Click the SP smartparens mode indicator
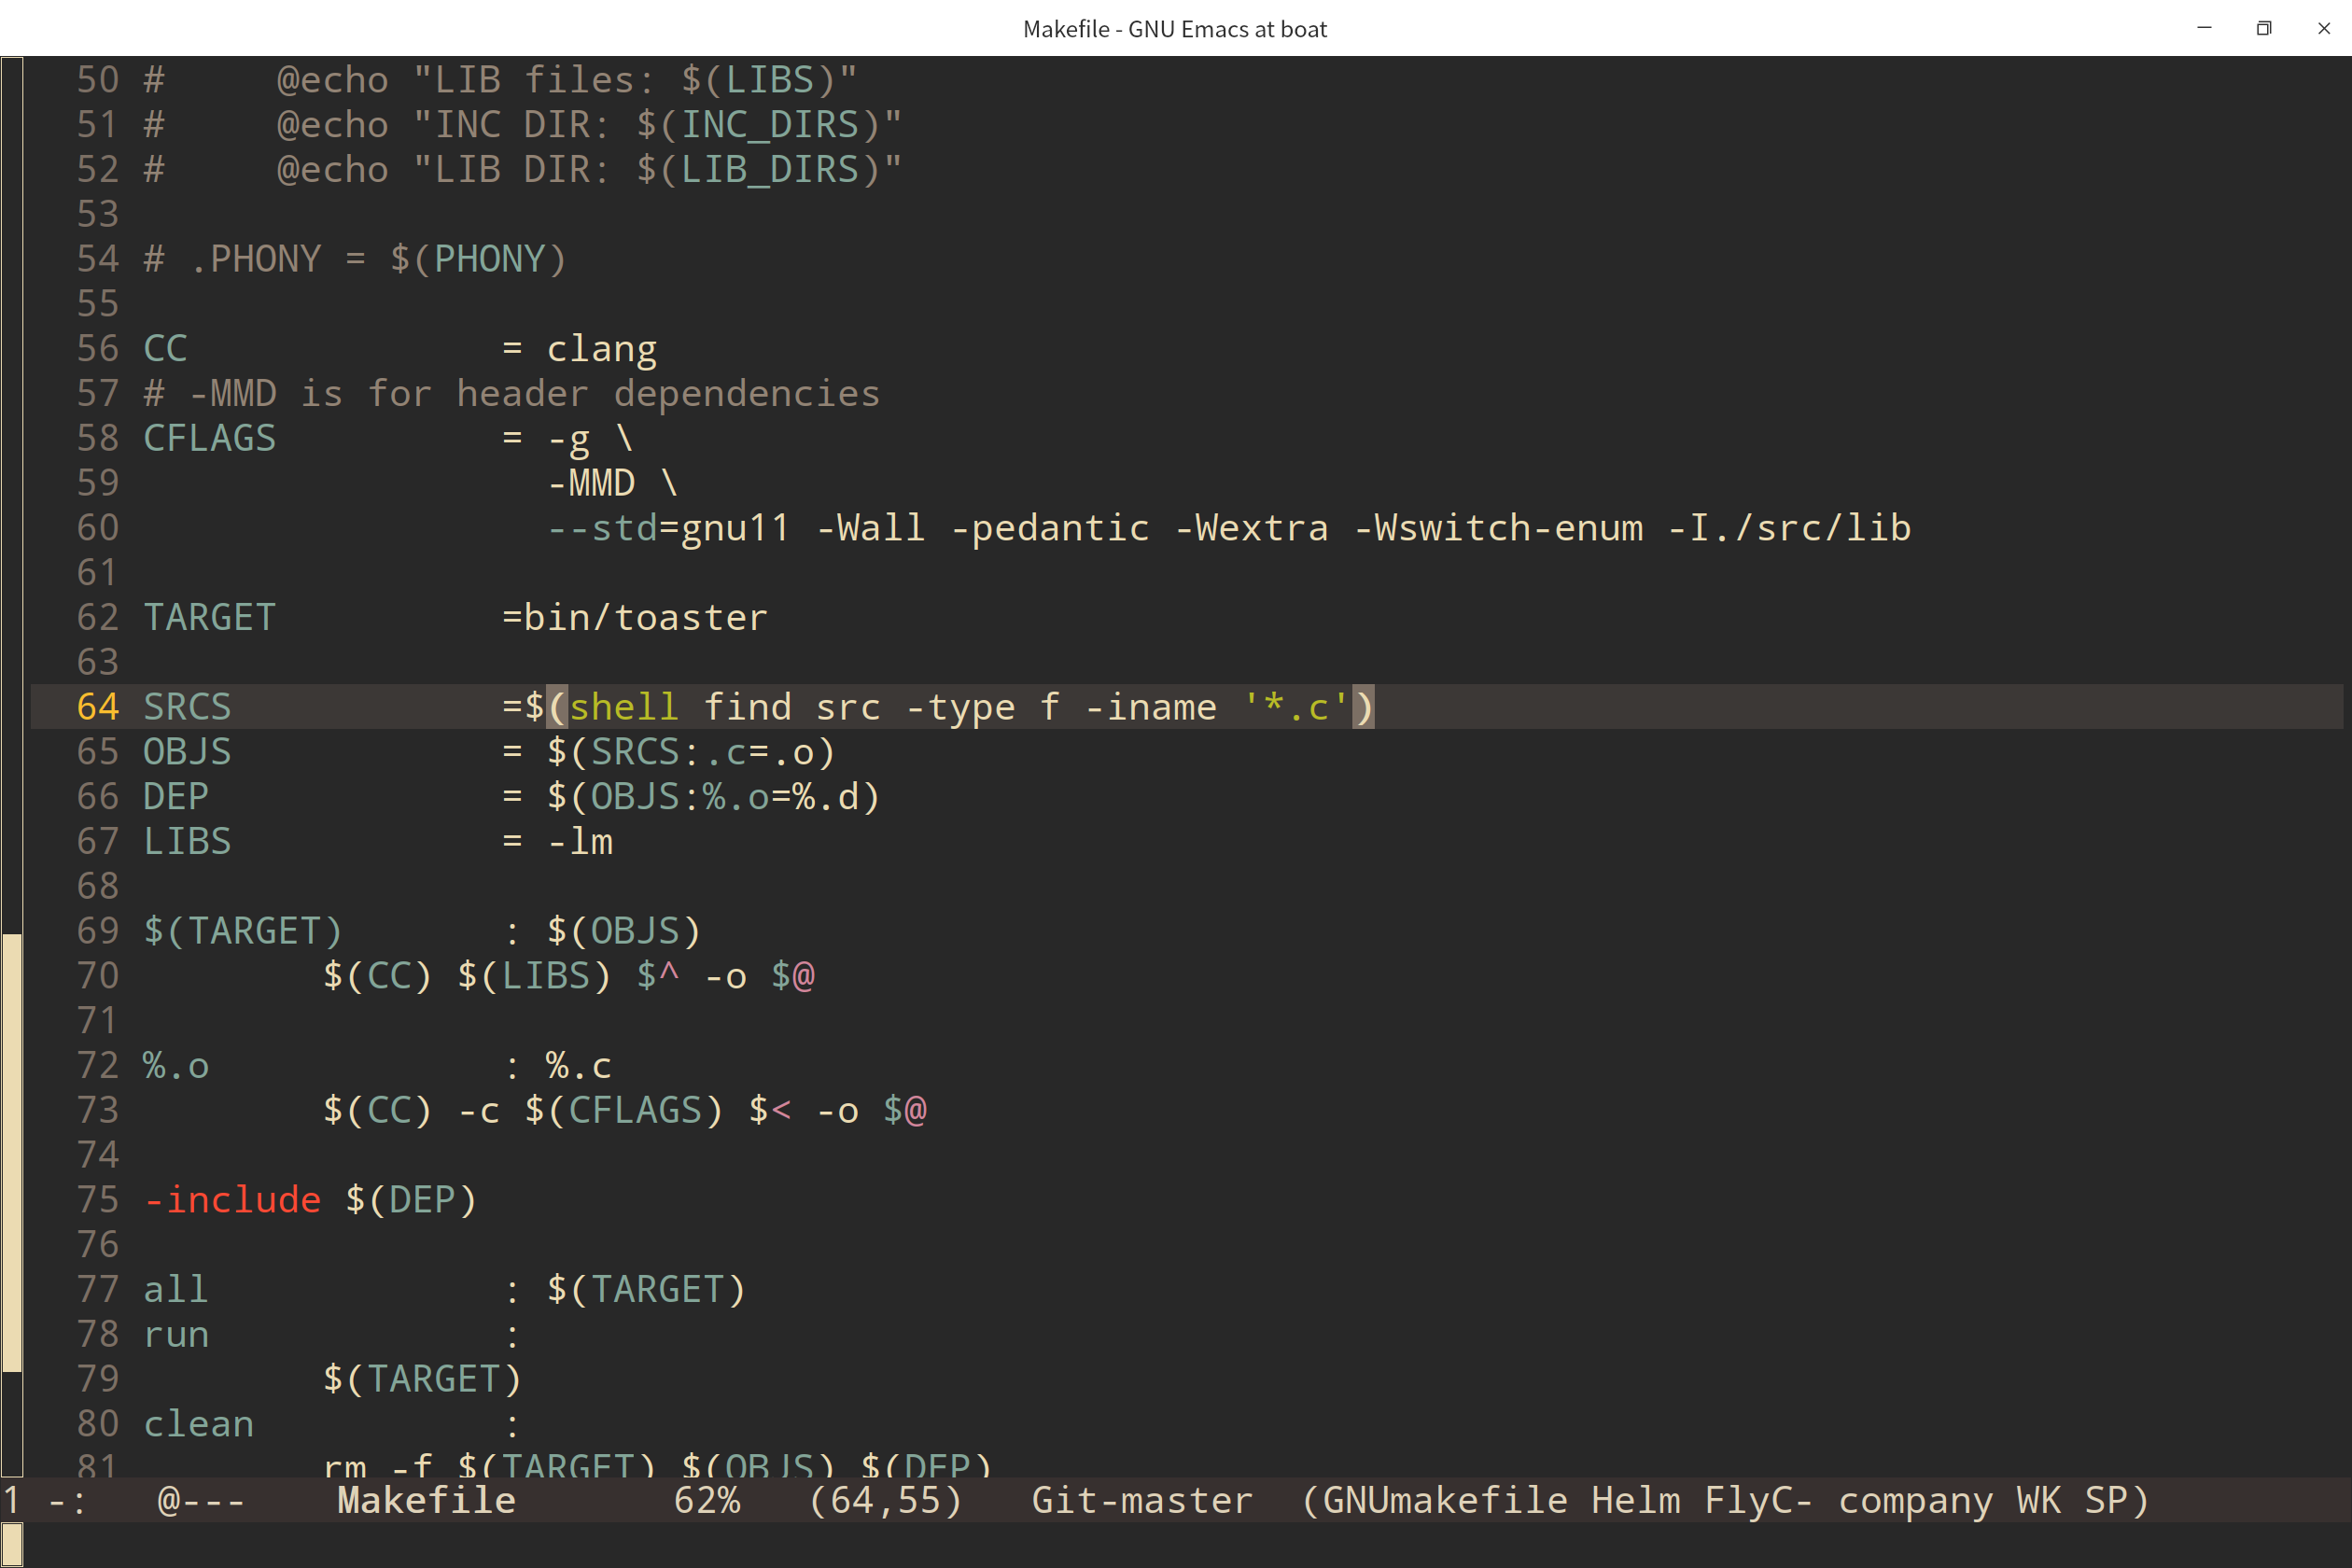The image size is (2352, 1568). (2106, 1500)
